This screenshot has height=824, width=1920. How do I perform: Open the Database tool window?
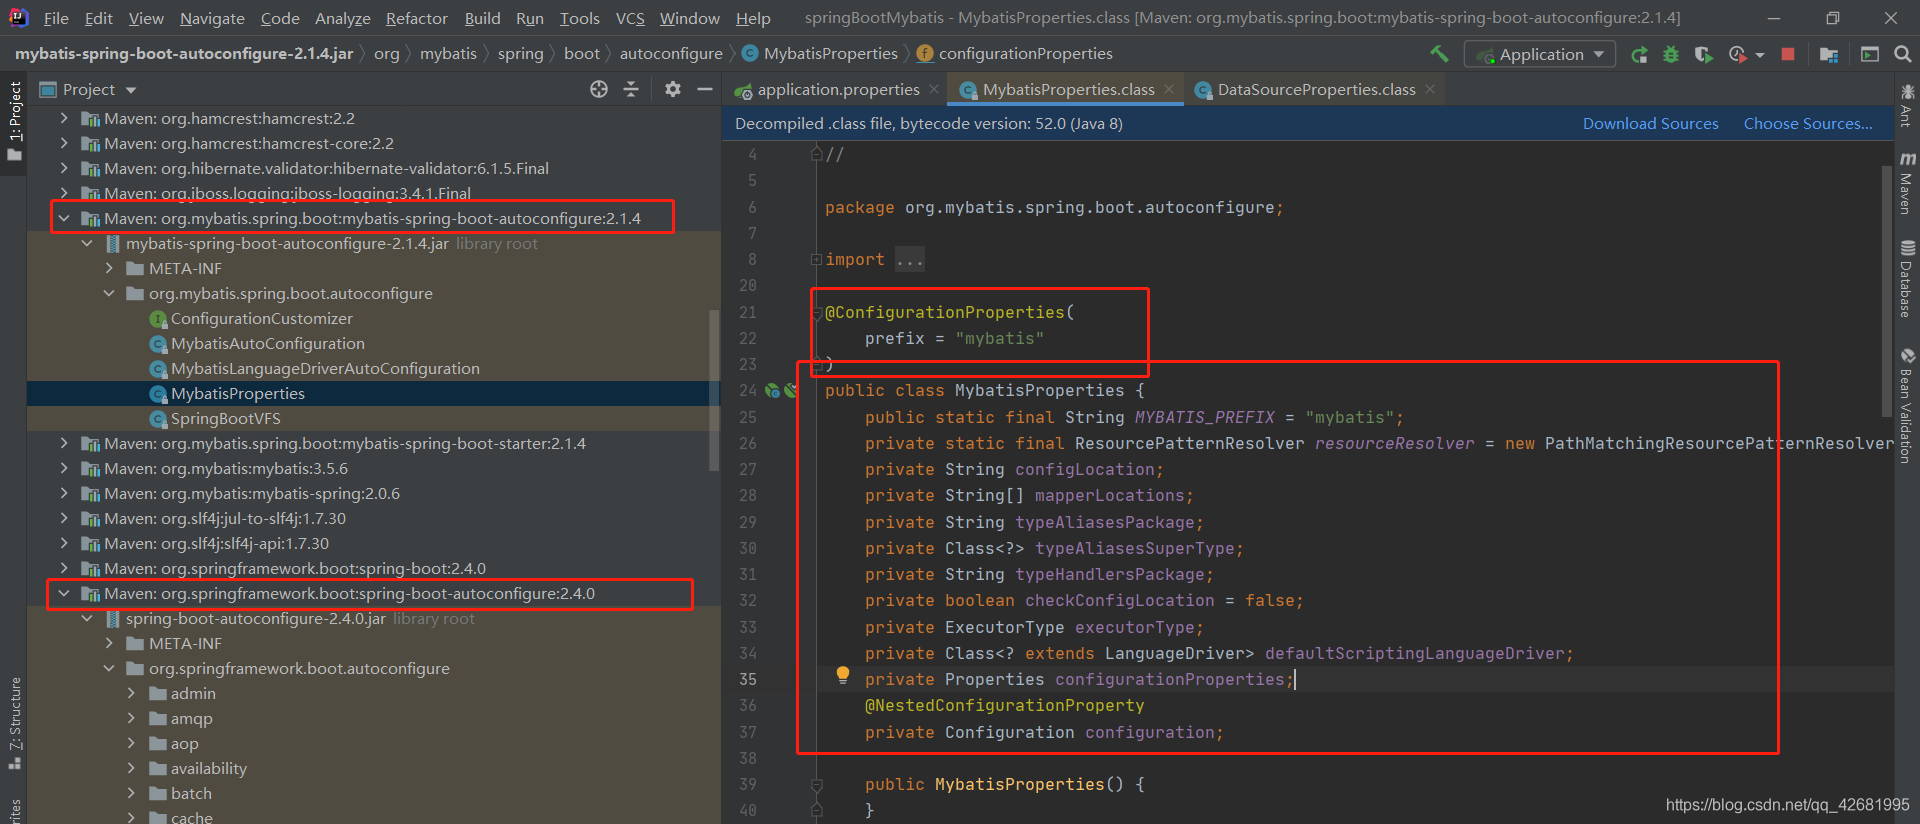1907,279
